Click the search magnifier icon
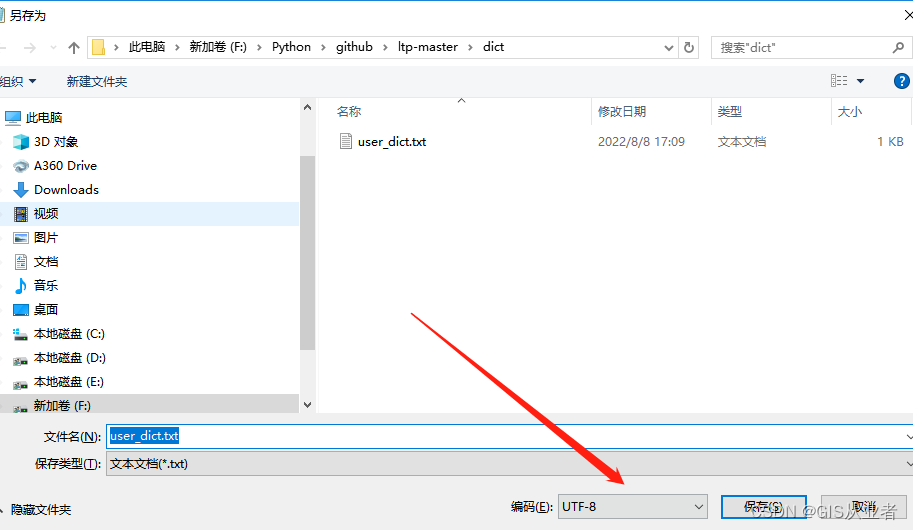This screenshot has width=913, height=530. [x=898, y=48]
